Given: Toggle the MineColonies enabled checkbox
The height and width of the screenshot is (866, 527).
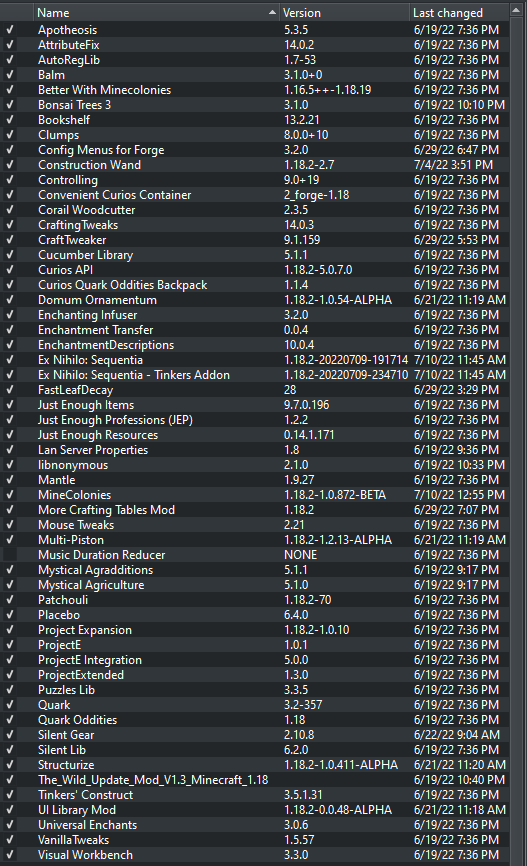Looking at the screenshot, I should pyautogui.click(x=9, y=495).
